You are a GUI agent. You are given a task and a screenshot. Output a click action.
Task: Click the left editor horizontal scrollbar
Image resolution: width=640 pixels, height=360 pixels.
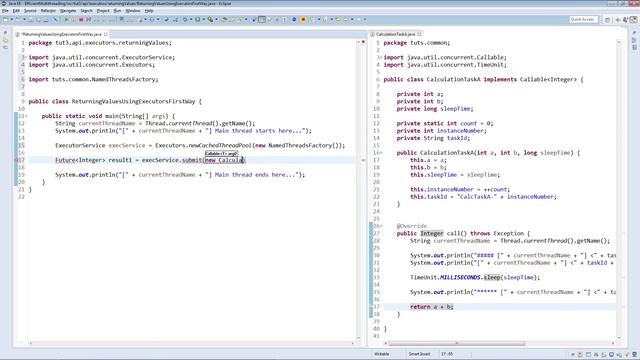[x=192, y=343]
